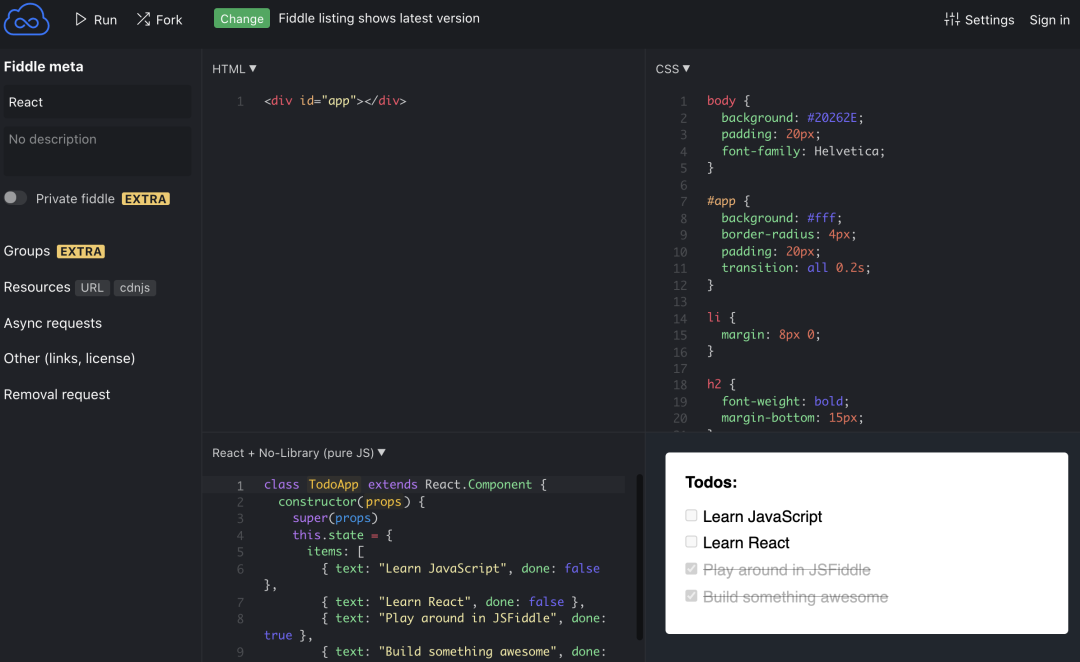Click the Sign in link
Viewport: 1080px width, 662px height.
(x=1049, y=19)
